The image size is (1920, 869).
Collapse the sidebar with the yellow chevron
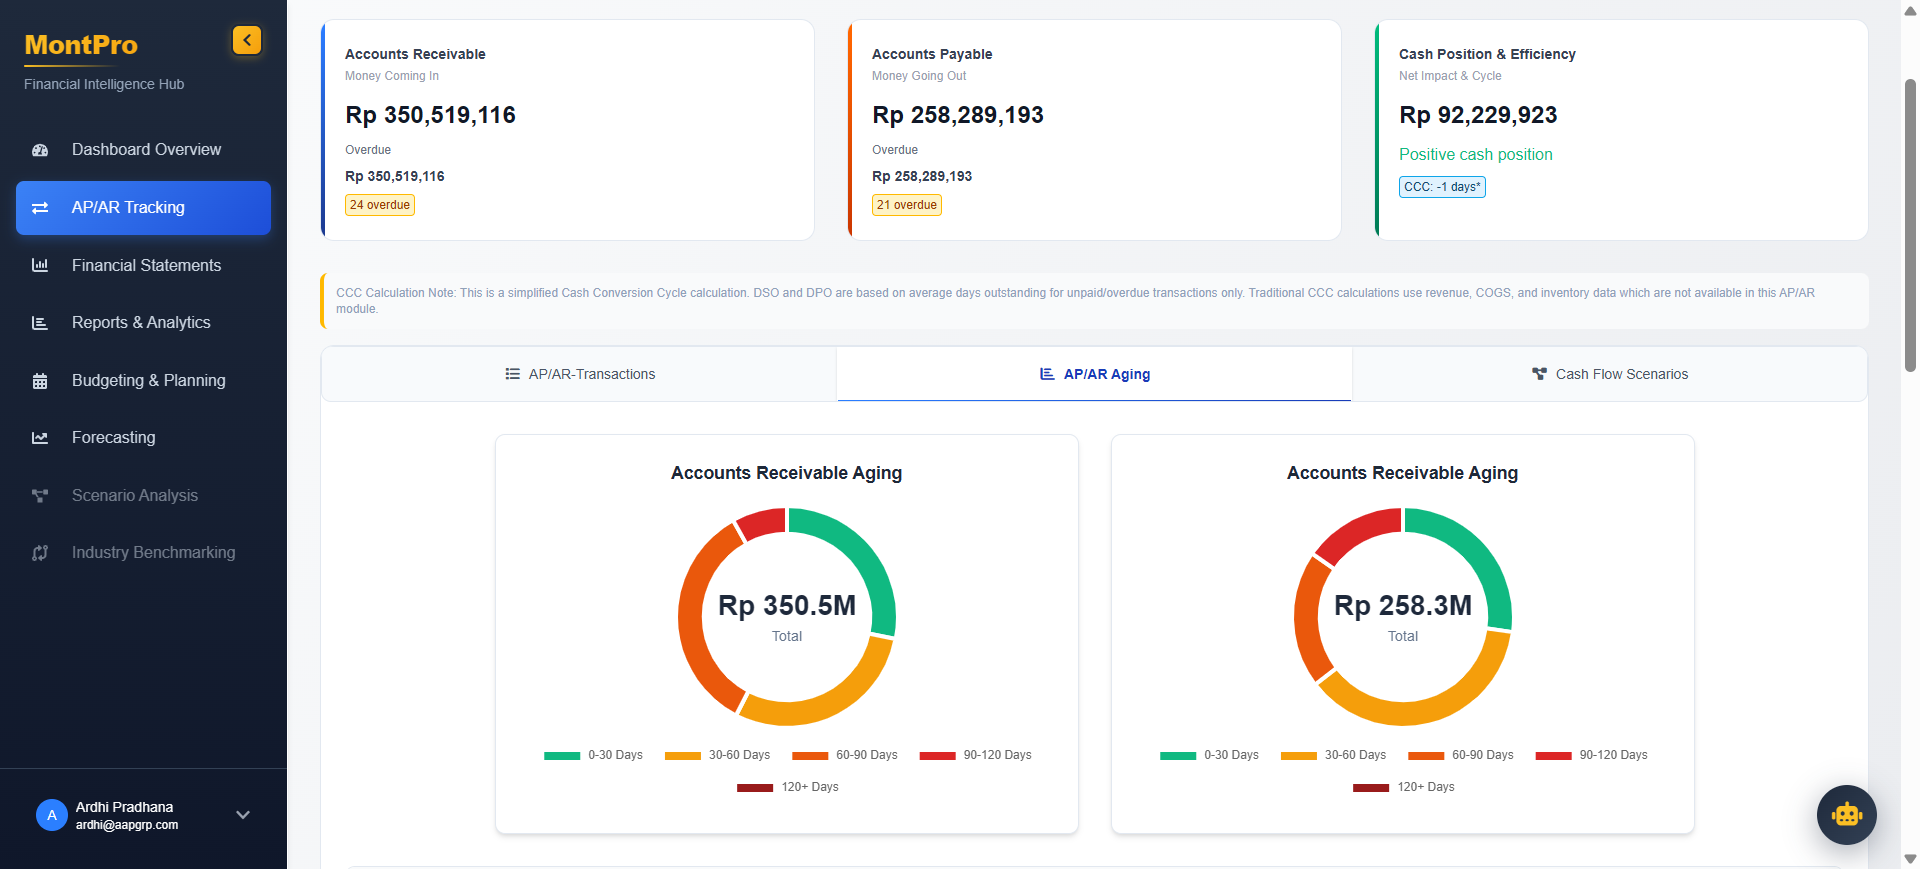(247, 40)
